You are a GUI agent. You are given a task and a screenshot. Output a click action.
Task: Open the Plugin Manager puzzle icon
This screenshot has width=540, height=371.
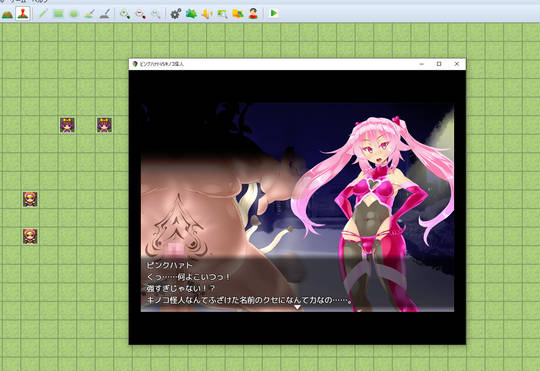pyautogui.click(x=191, y=14)
